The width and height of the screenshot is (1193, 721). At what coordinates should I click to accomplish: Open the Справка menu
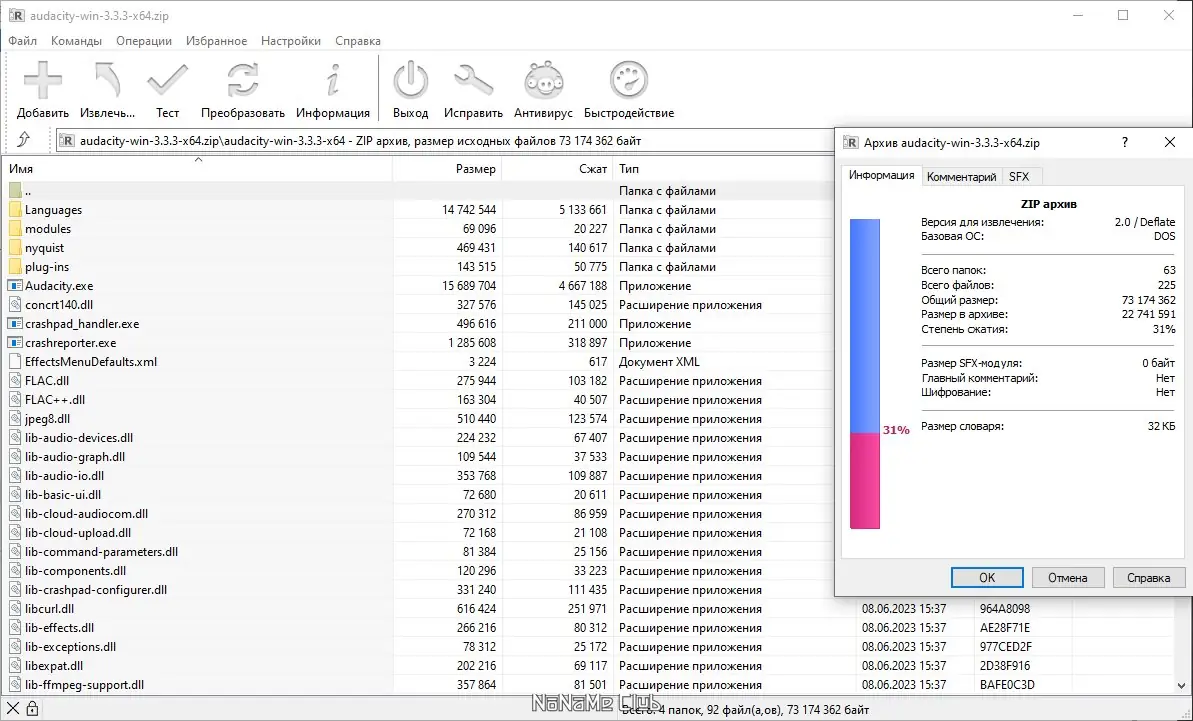point(358,41)
